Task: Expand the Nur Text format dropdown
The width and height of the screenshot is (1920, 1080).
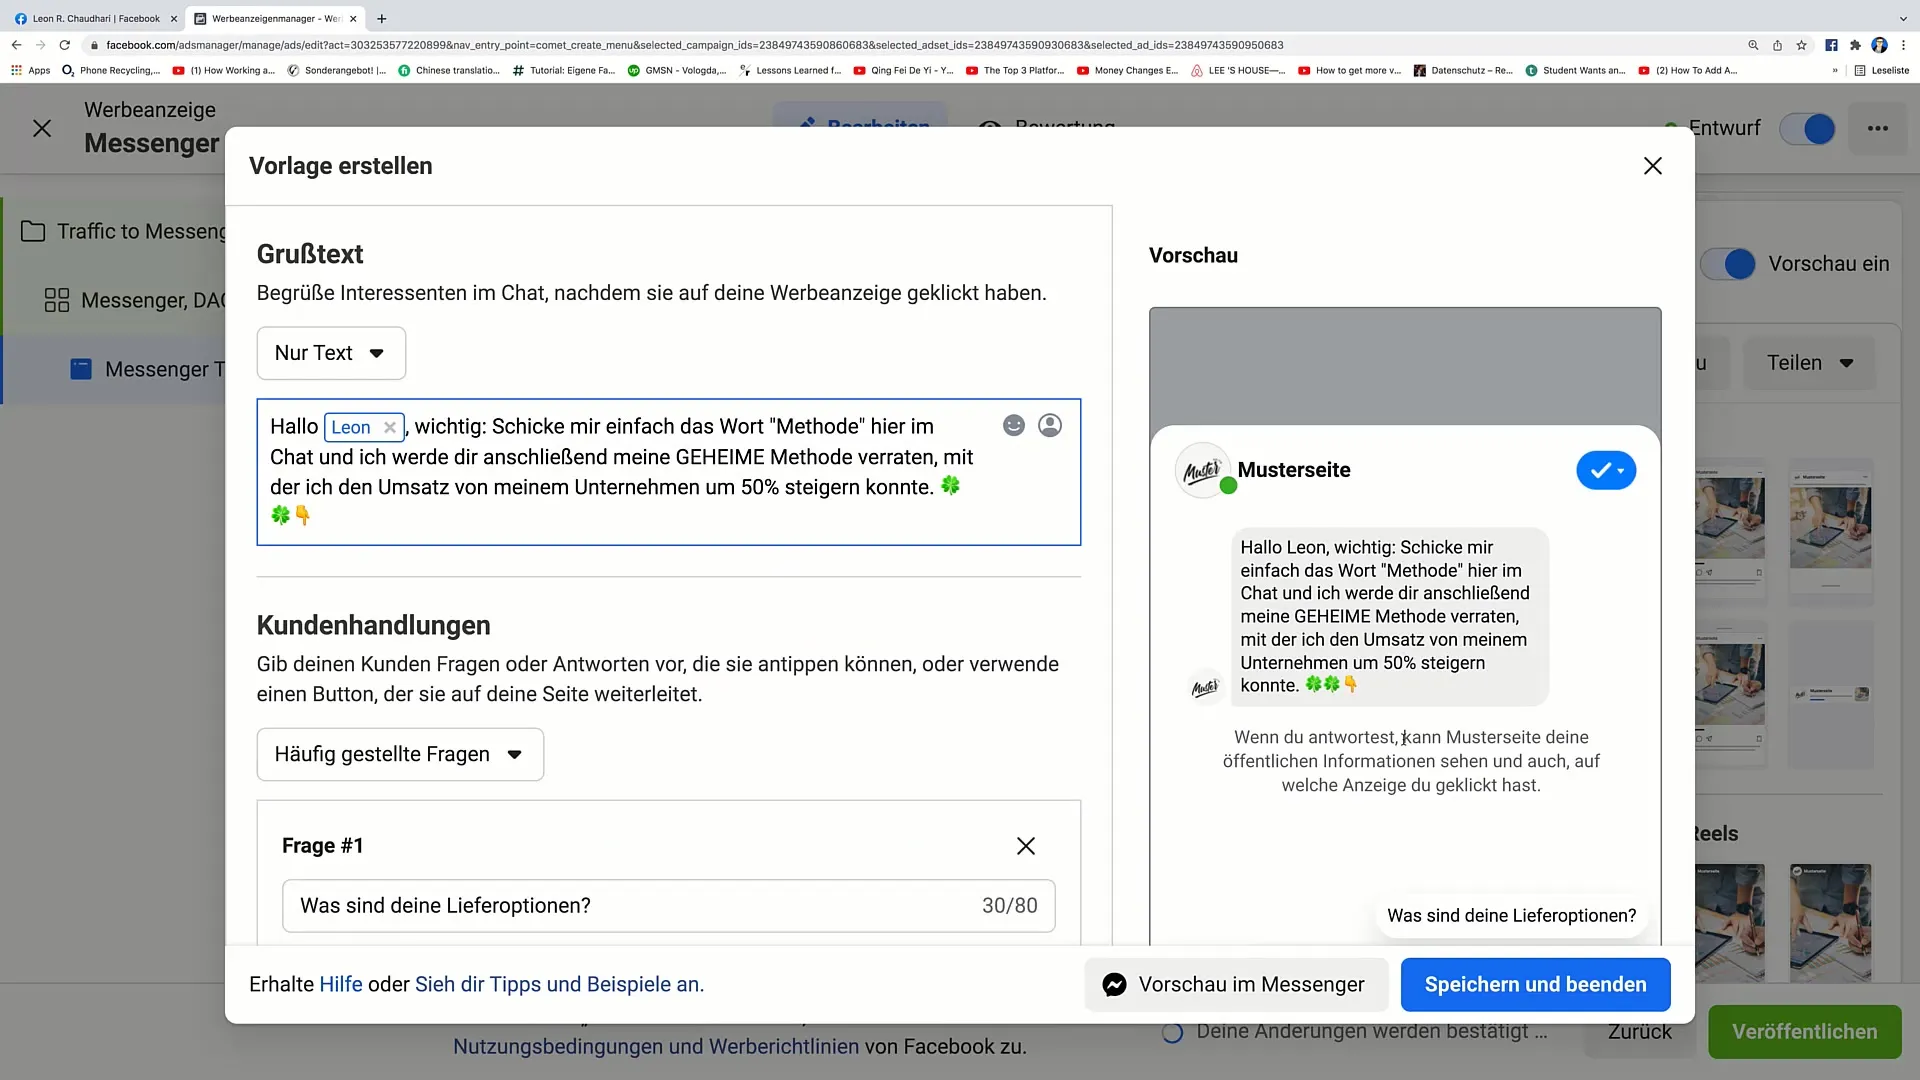Action: [330, 352]
